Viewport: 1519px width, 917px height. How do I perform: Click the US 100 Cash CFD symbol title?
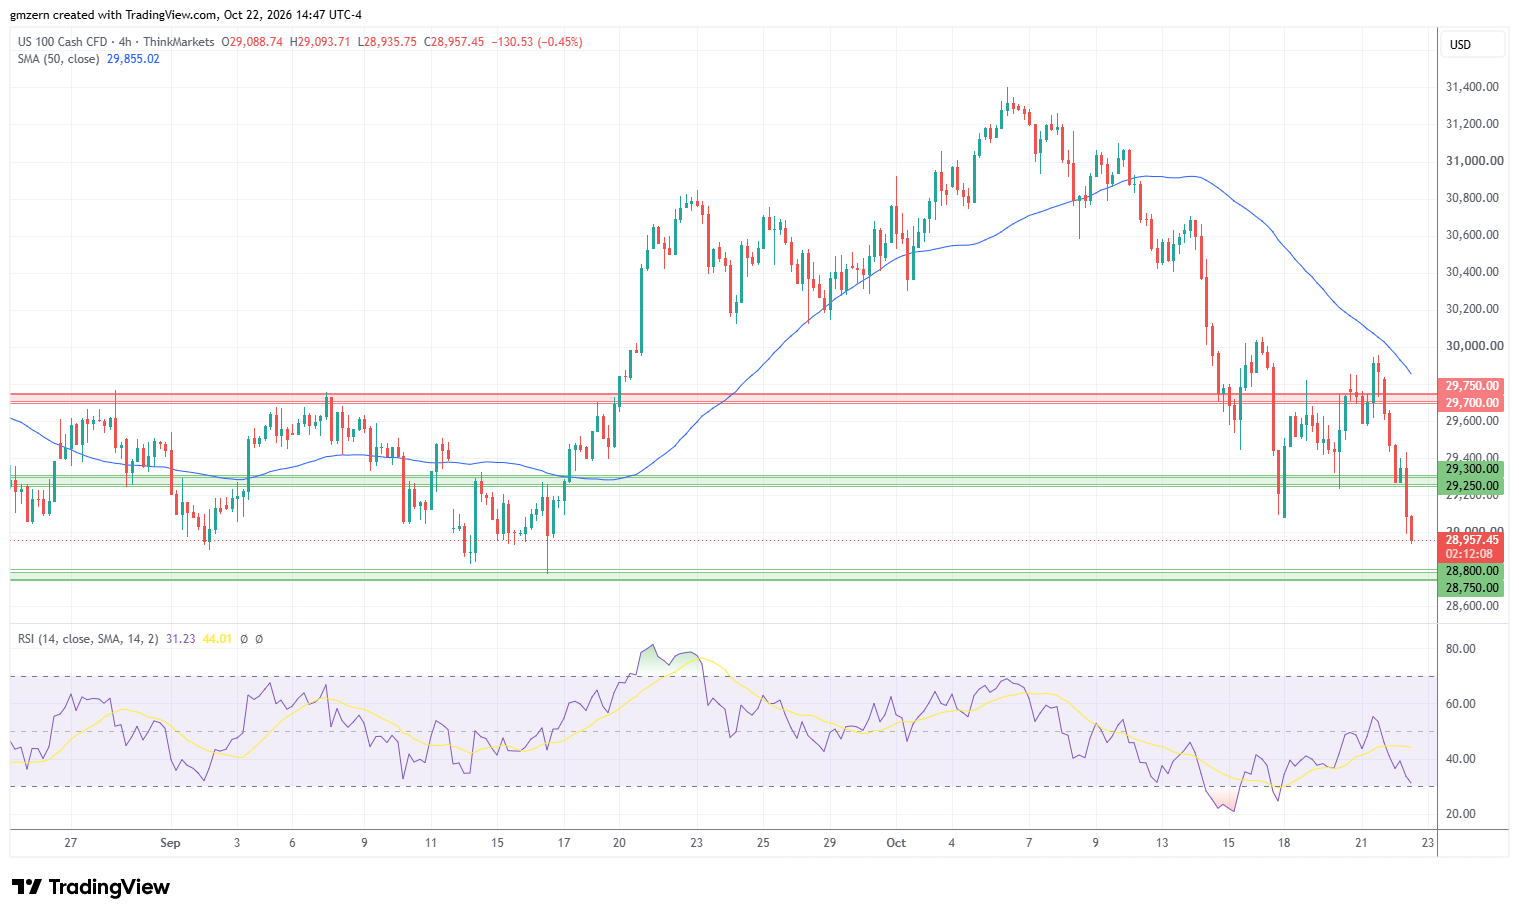pyautogui.click(x=62, y=42)
